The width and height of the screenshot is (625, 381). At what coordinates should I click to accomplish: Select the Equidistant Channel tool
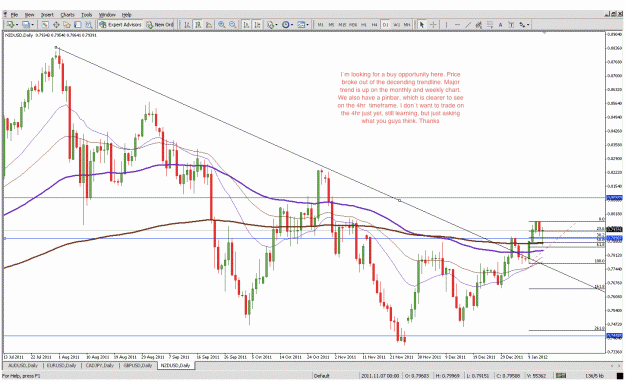click(x=479, y=25)
